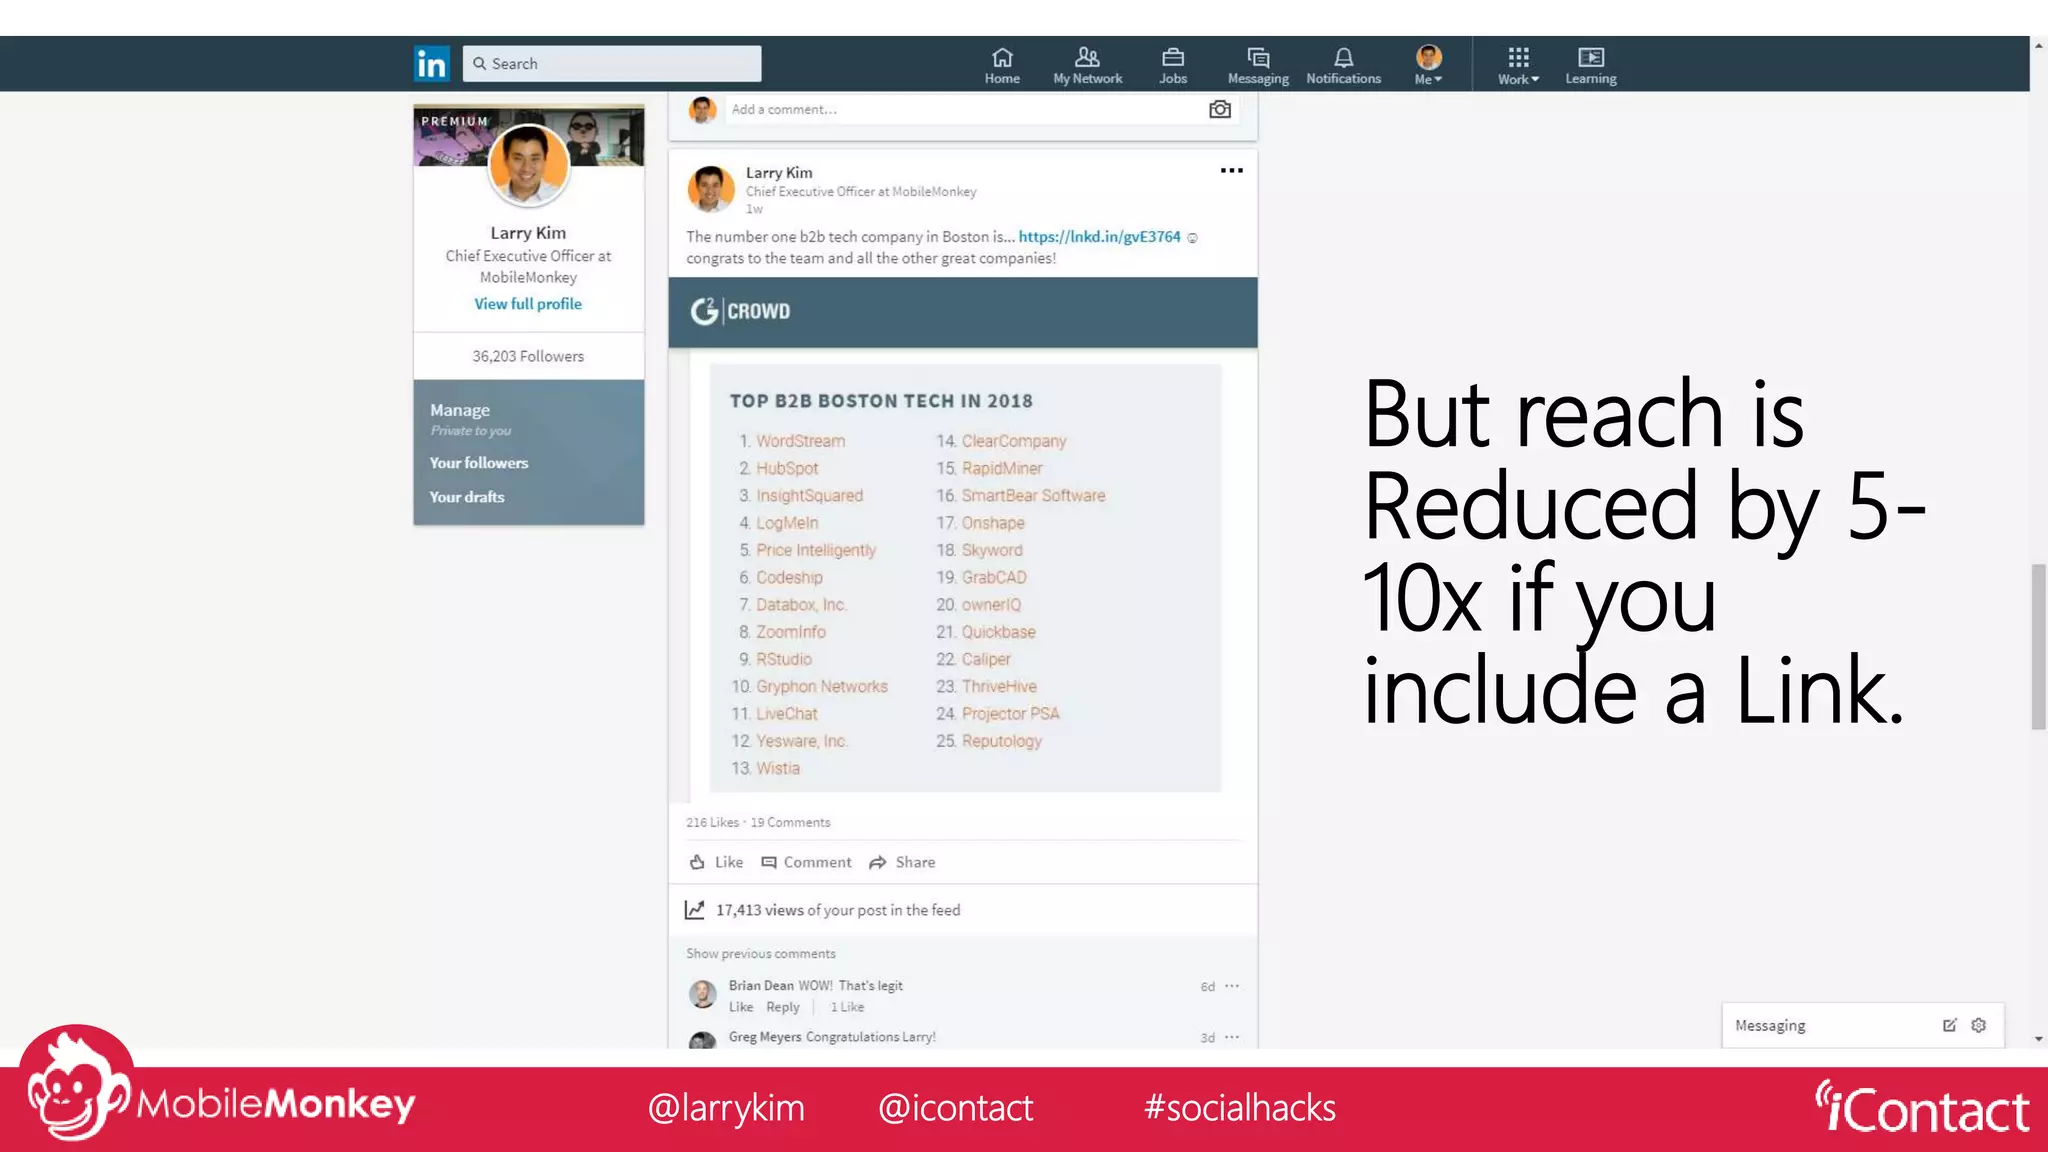This screenshot has width=2048, height=1152.
Task: Click Show previous comments
Action: (761, 954)
